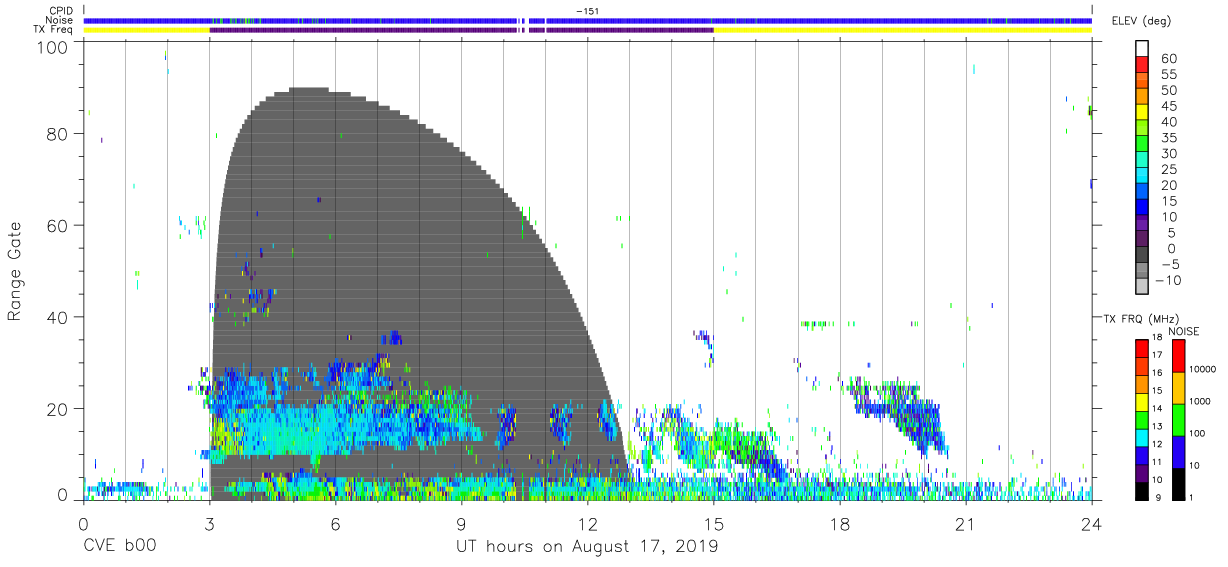Click the ELEV (deg) color bar title
This screenshot has height=567, width=1228.
tap(1141, 21)
